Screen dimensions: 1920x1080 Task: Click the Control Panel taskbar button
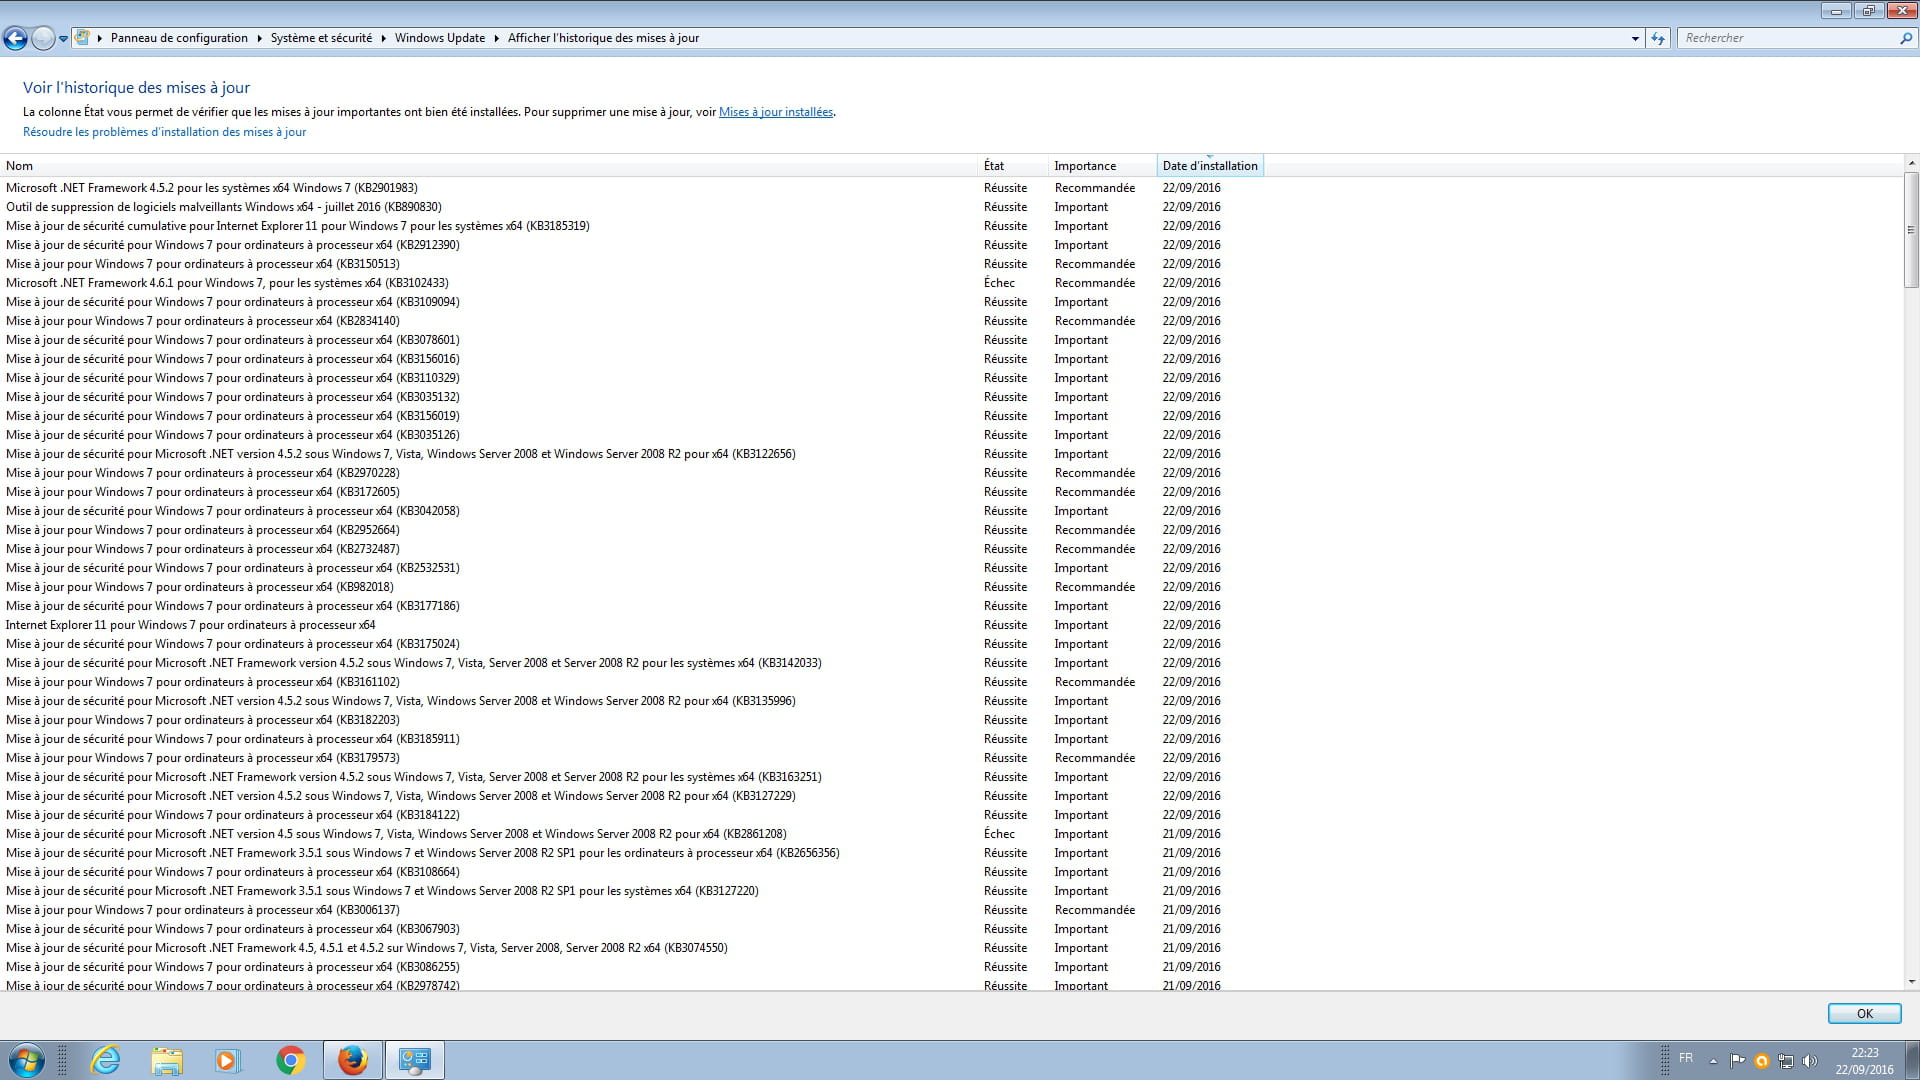pos(414,1060)
